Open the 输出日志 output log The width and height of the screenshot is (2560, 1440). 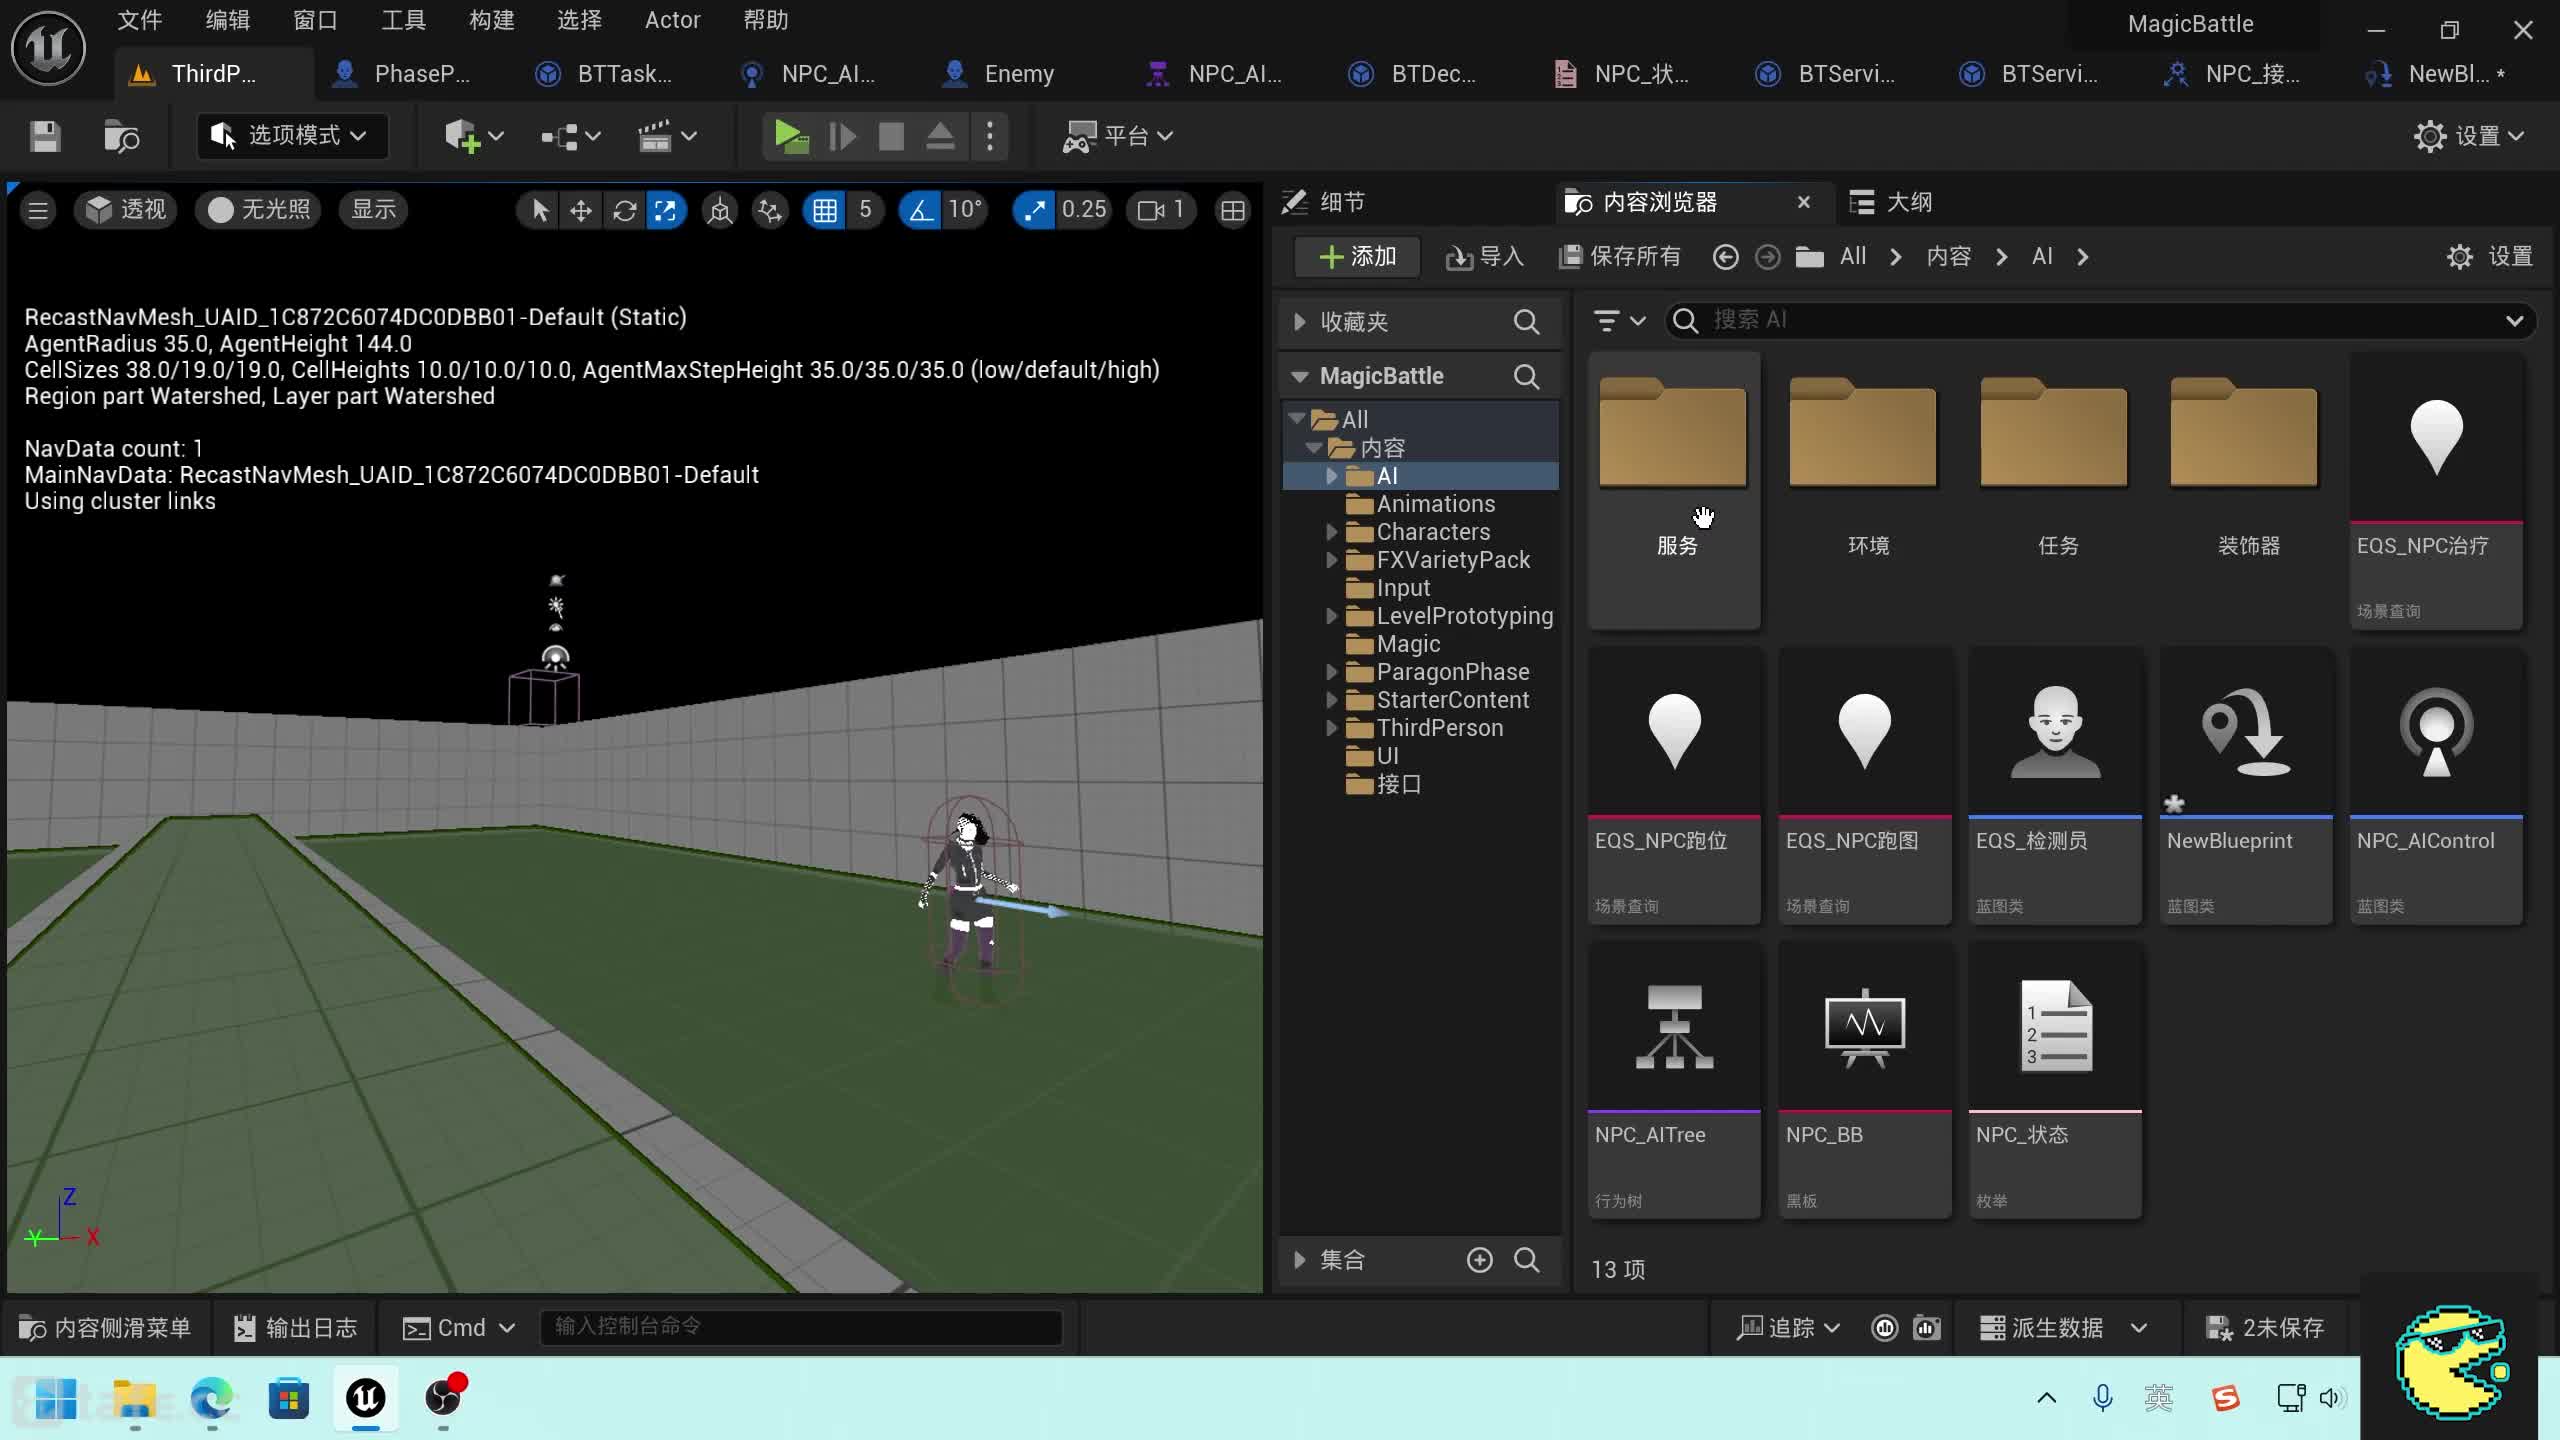pyautogui.click(x=296, y=1328)
